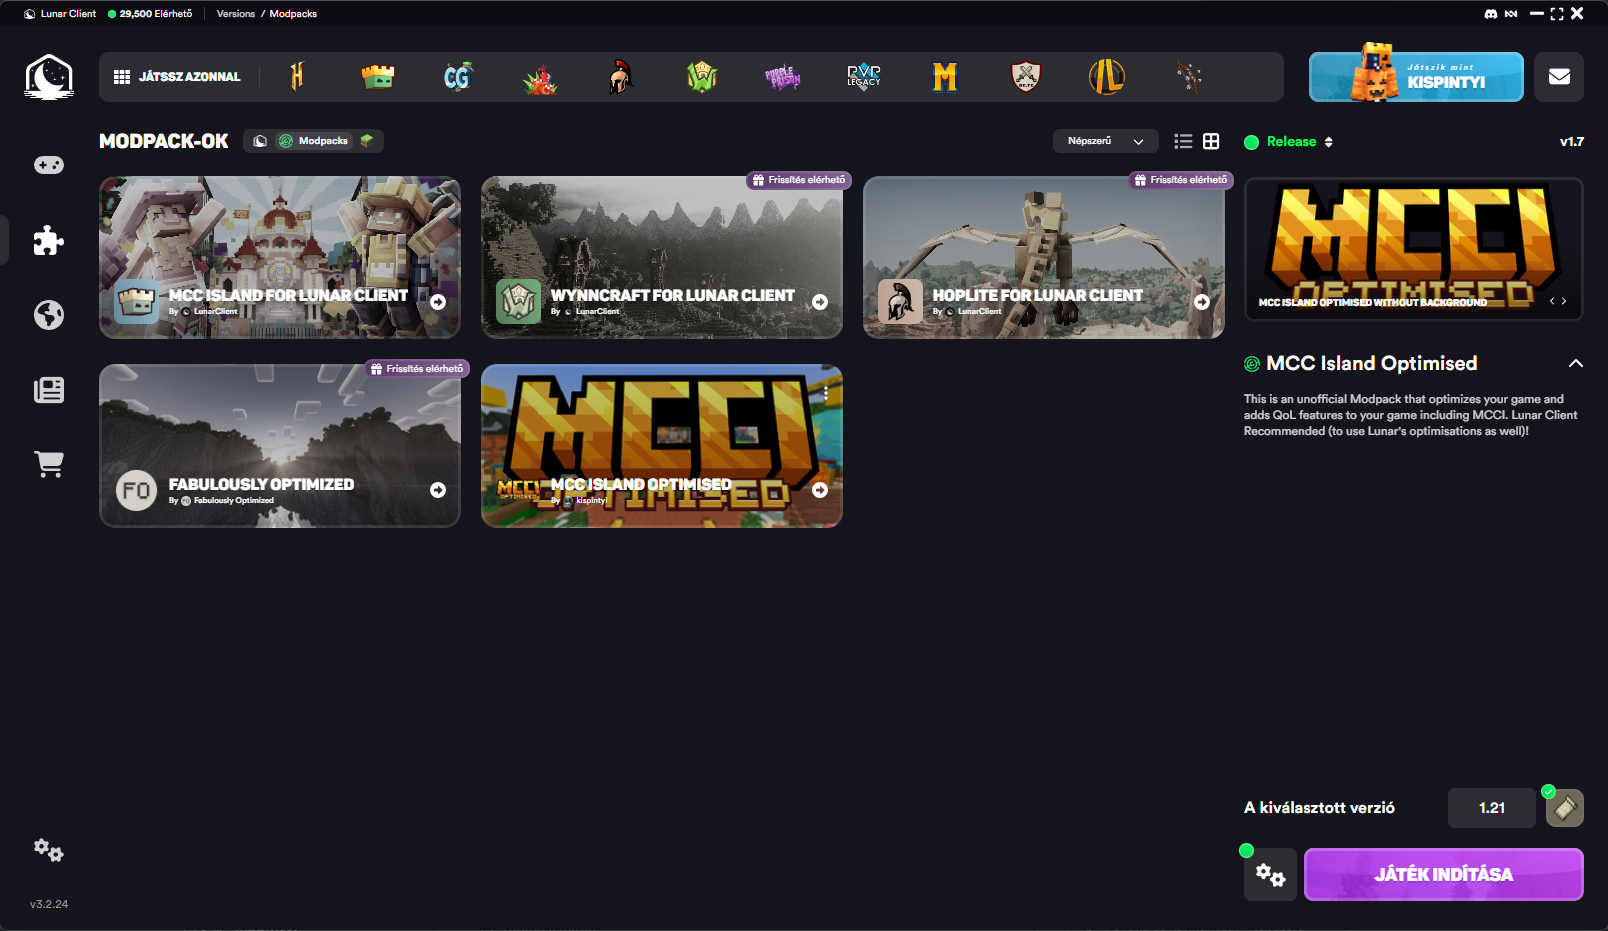Open the Discord link in the title bar
The height and width of the screenshot is (931, 1608).
[1491, 14]
